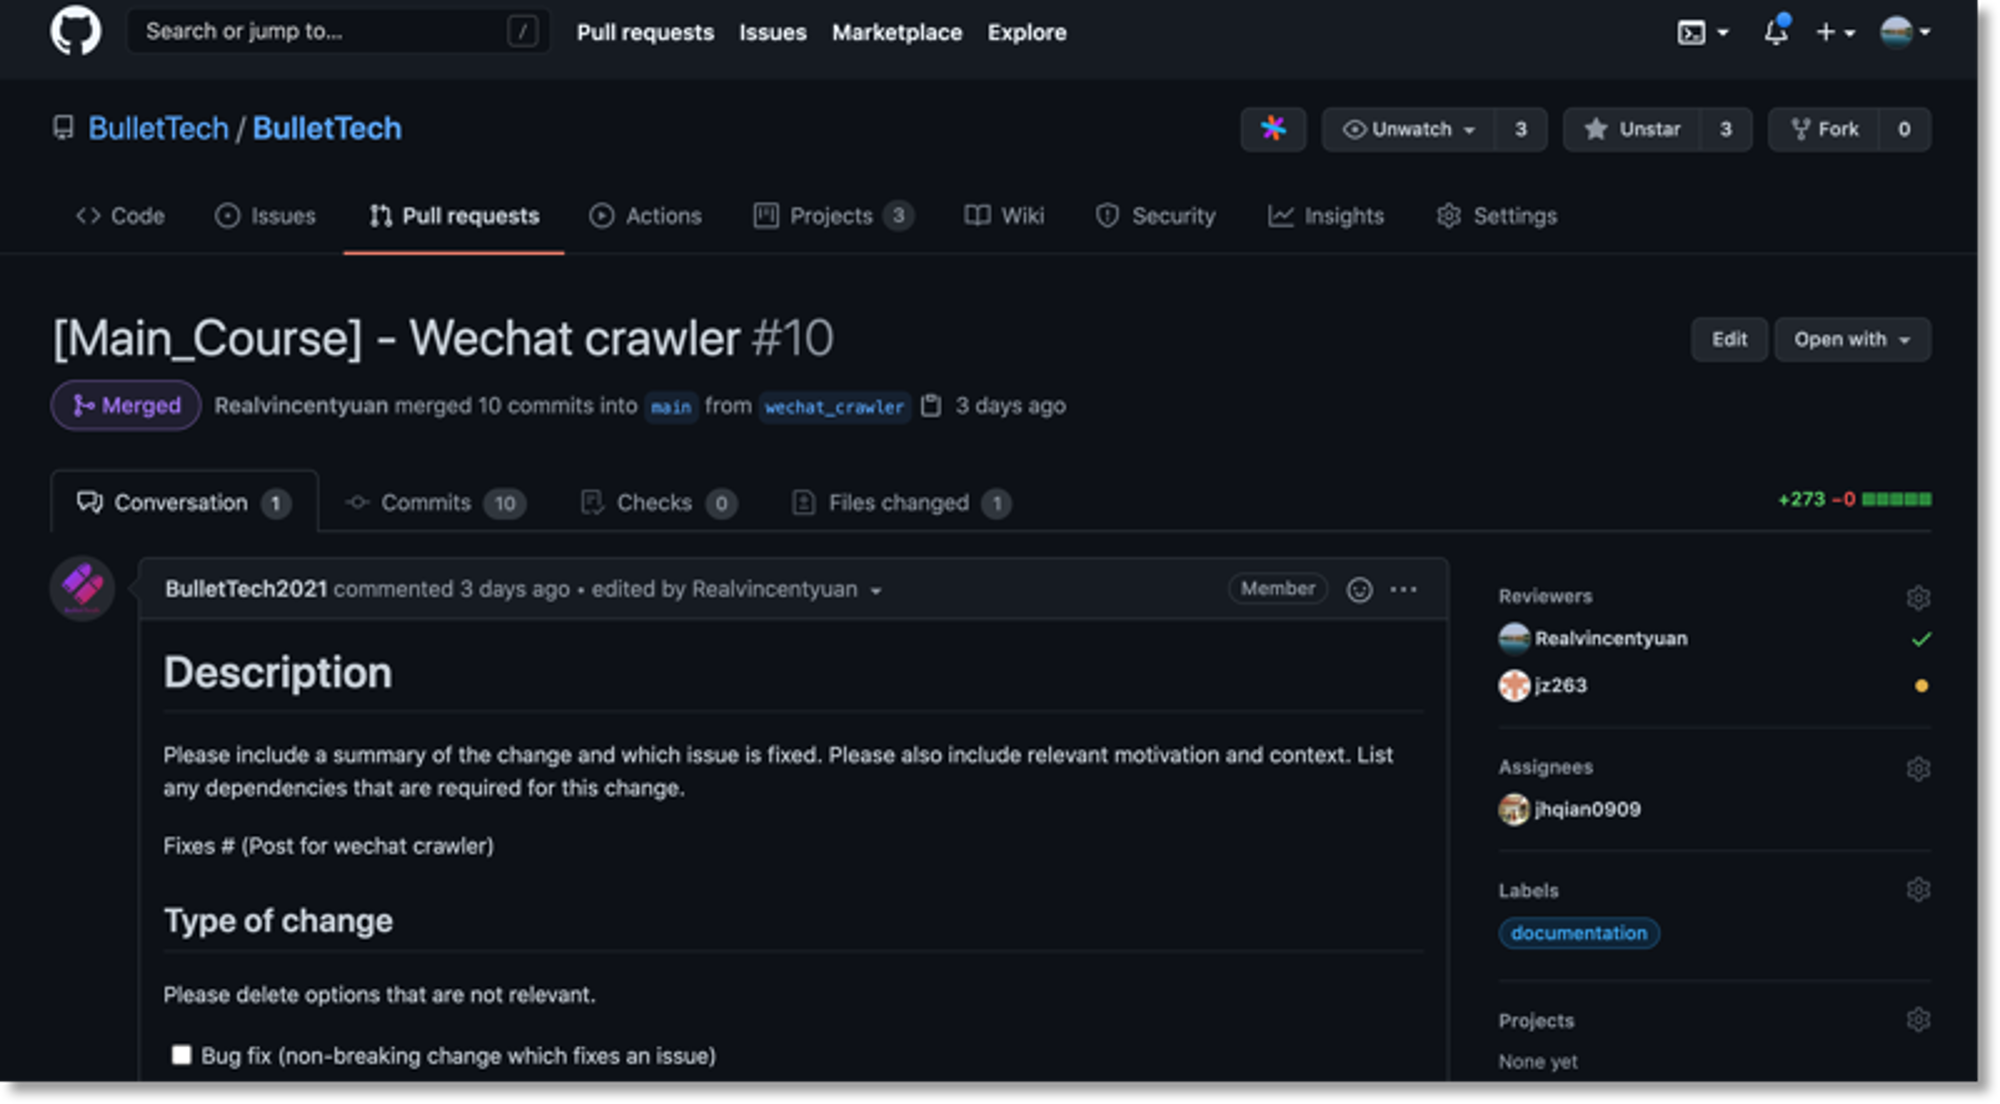2000x1104 pixels.
Task: Open the BulletTech repository link
Action: (x=327, y=128)
